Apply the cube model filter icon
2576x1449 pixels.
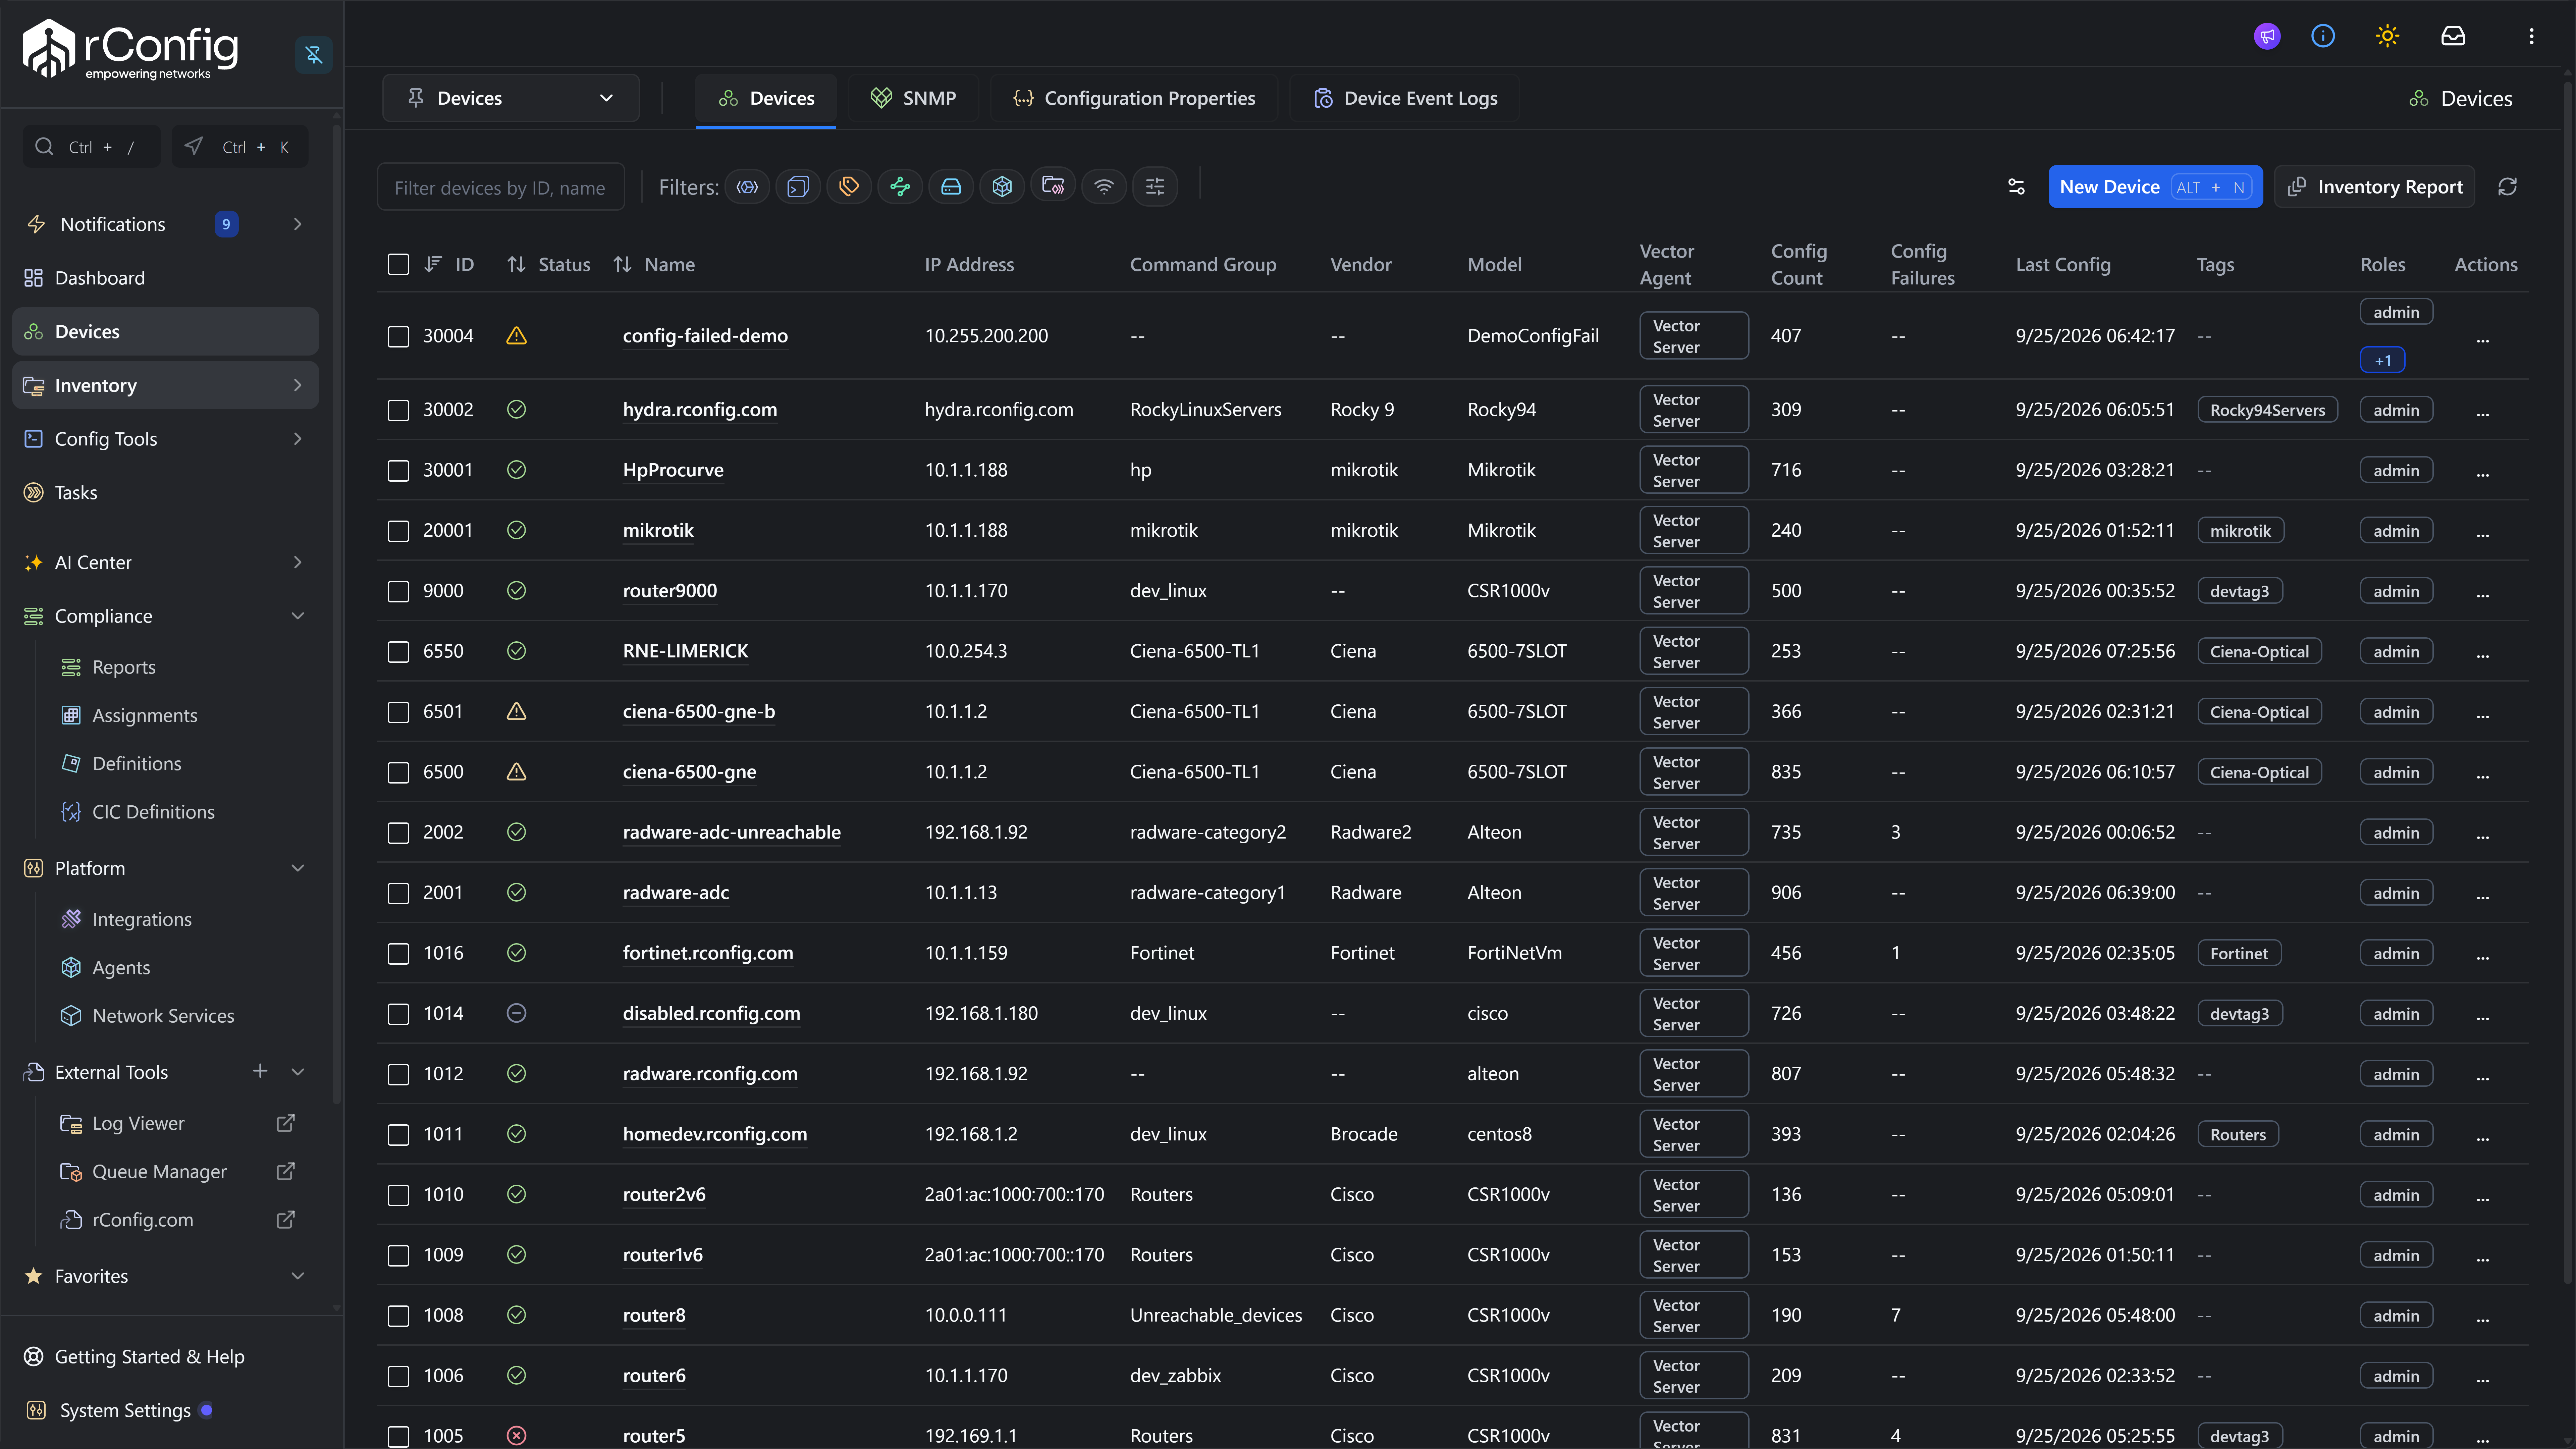1002,187
